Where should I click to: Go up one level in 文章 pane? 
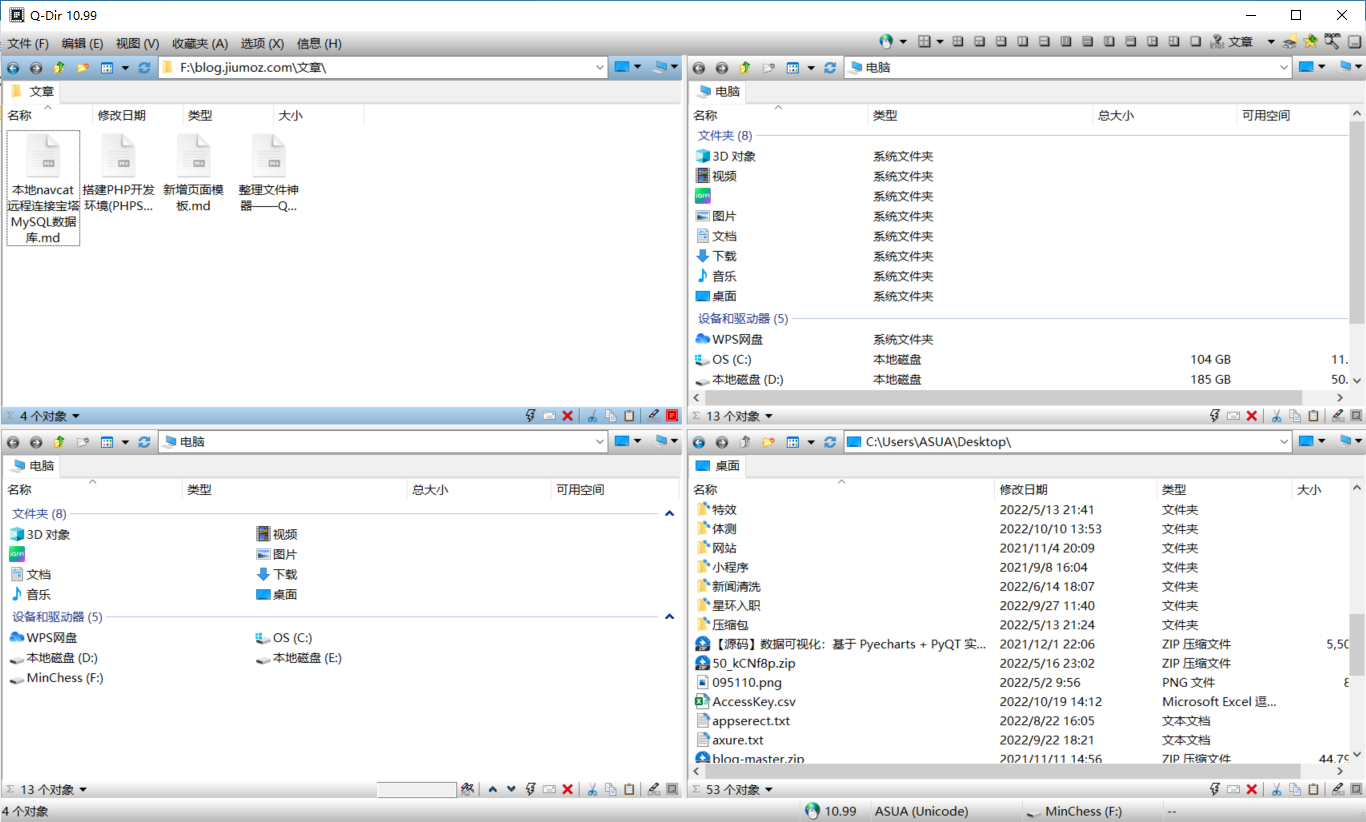(x=59, y=68)
